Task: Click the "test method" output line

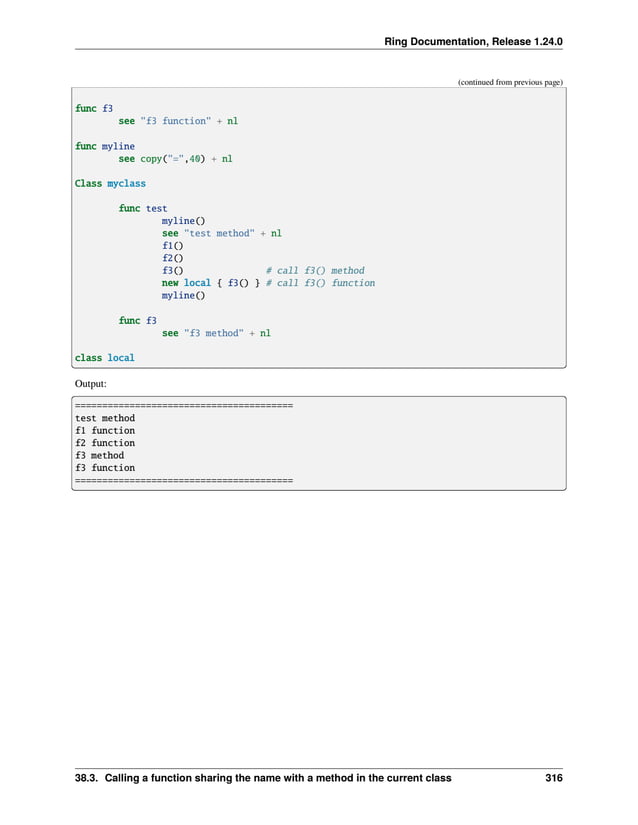Action: click(x=105, y=418)
